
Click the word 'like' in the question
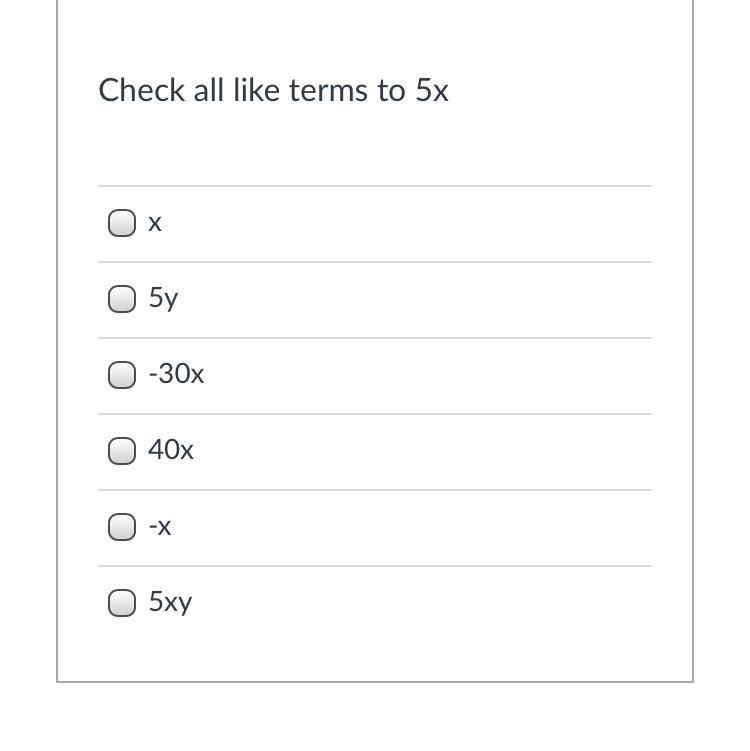coord(256,90)
